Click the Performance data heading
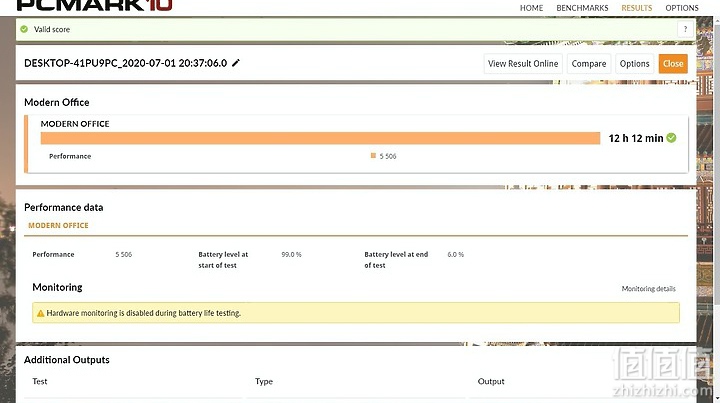 click(63, 207)
